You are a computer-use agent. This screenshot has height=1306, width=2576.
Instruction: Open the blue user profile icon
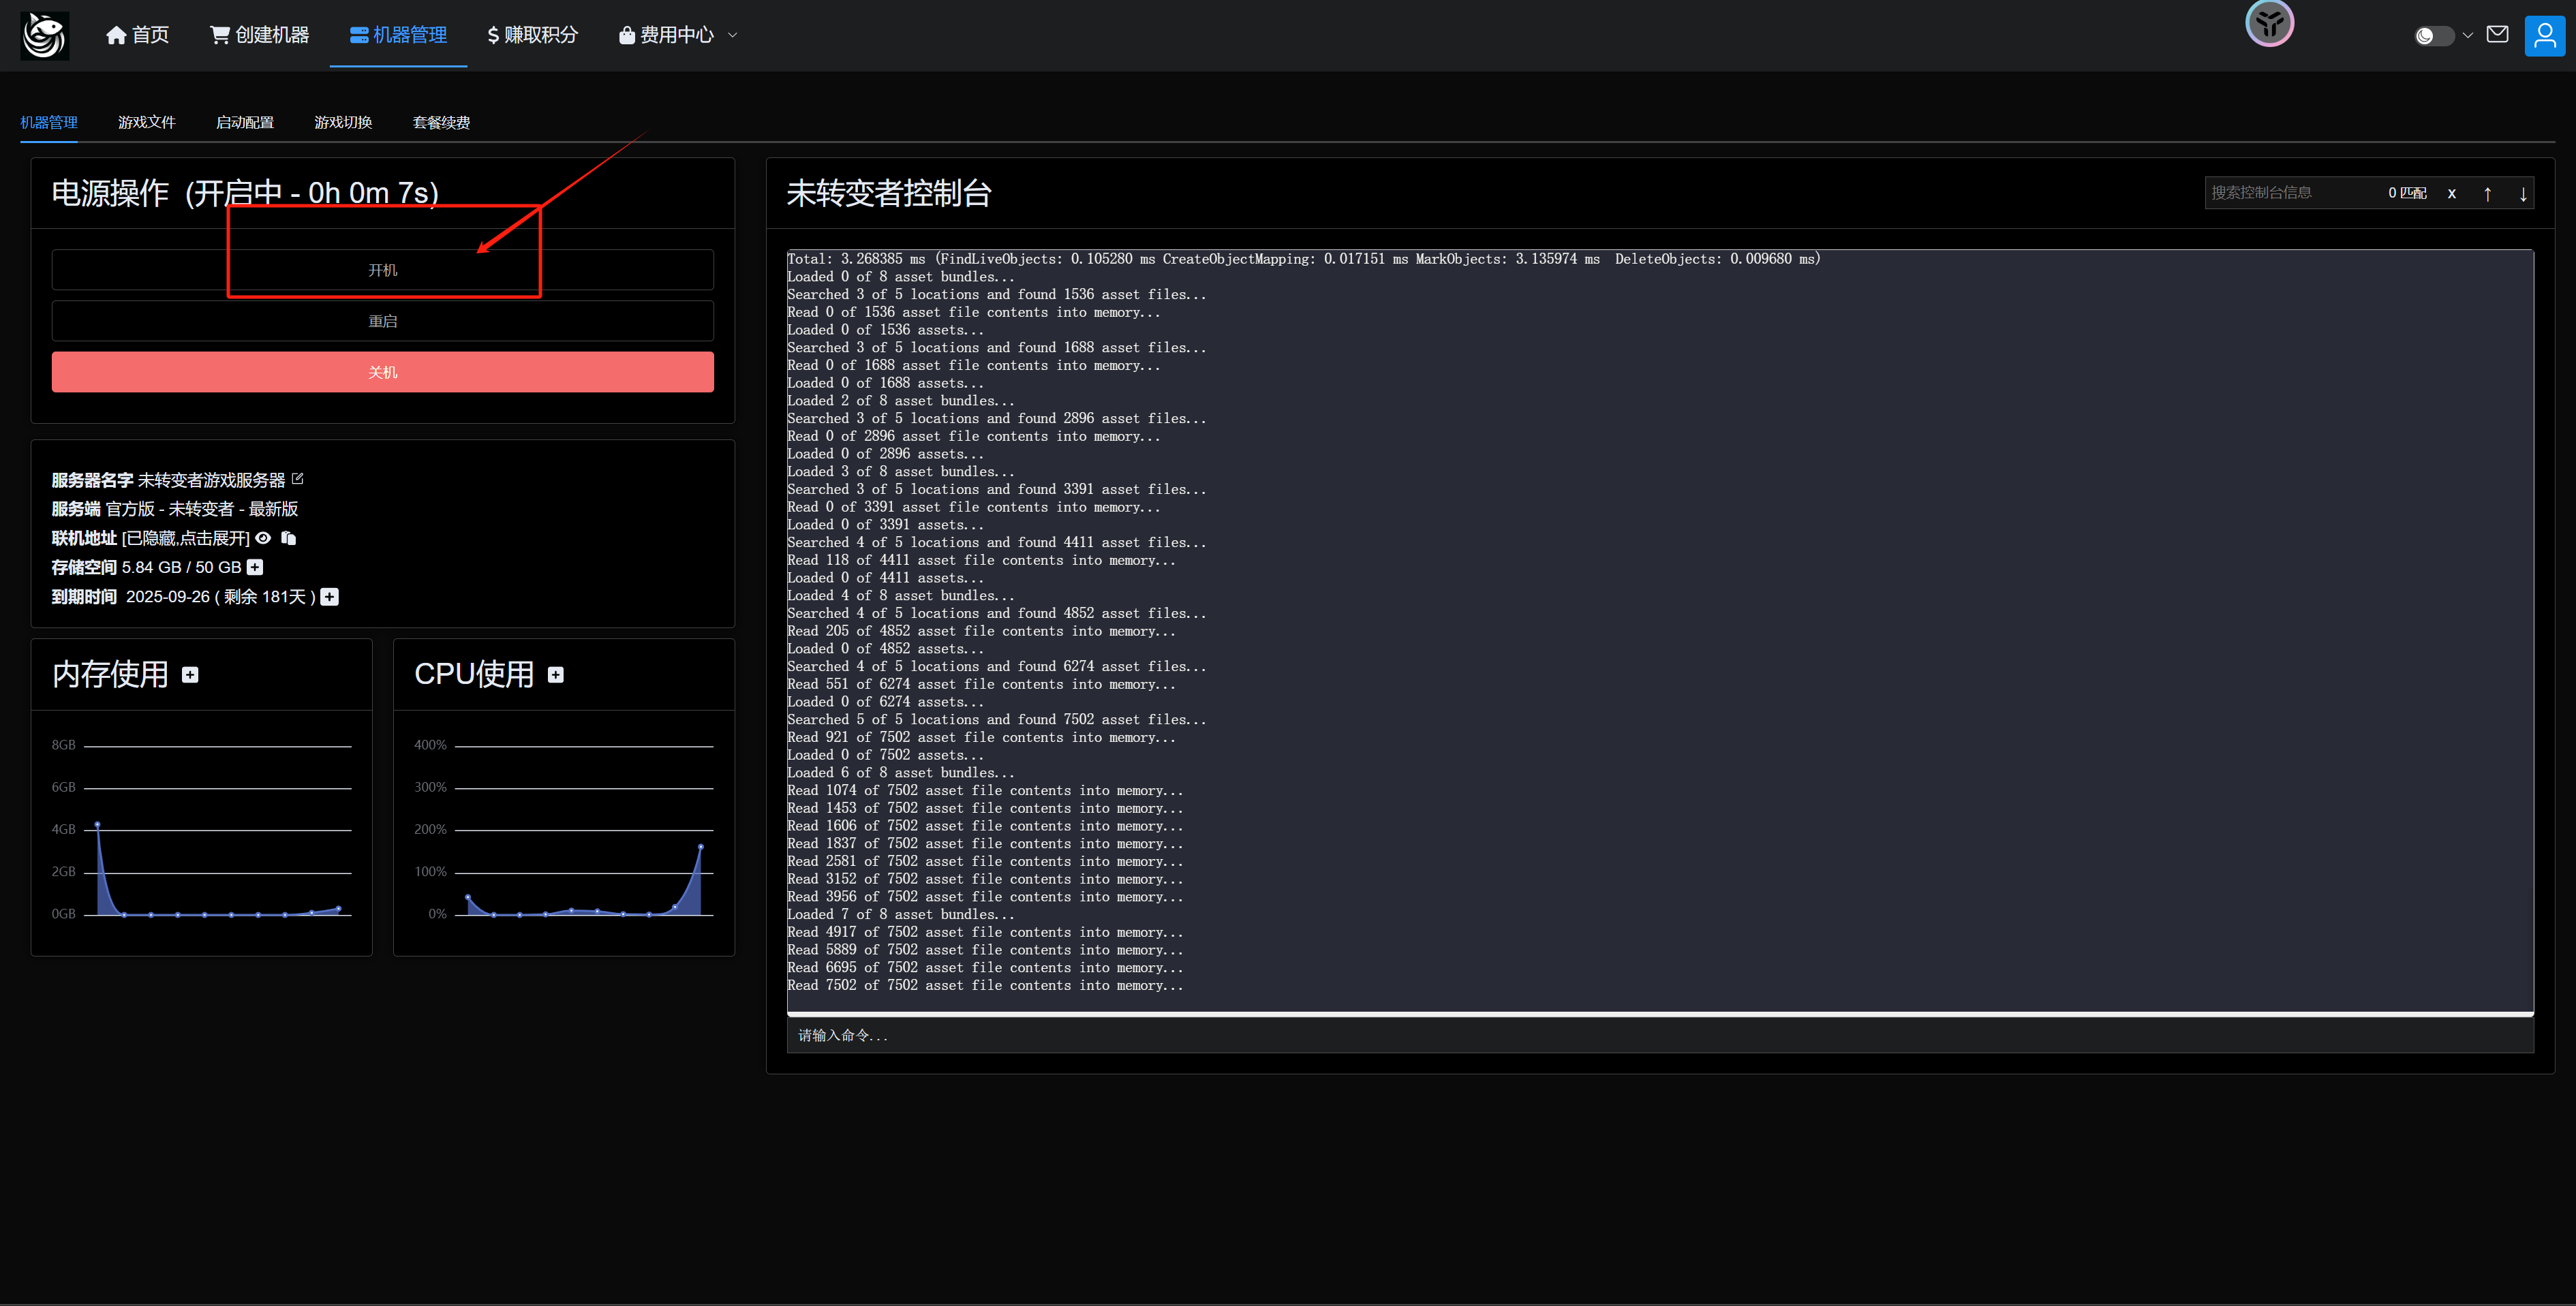(x=2544, y=36)
